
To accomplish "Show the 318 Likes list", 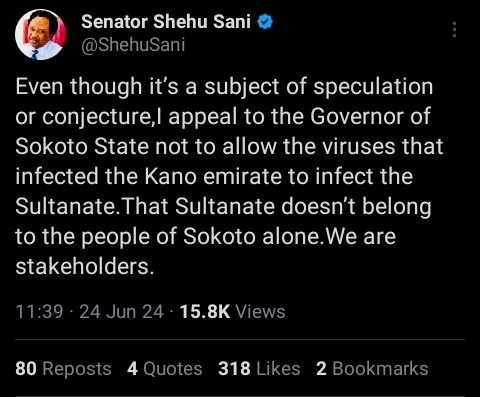I will coord(259,369).
